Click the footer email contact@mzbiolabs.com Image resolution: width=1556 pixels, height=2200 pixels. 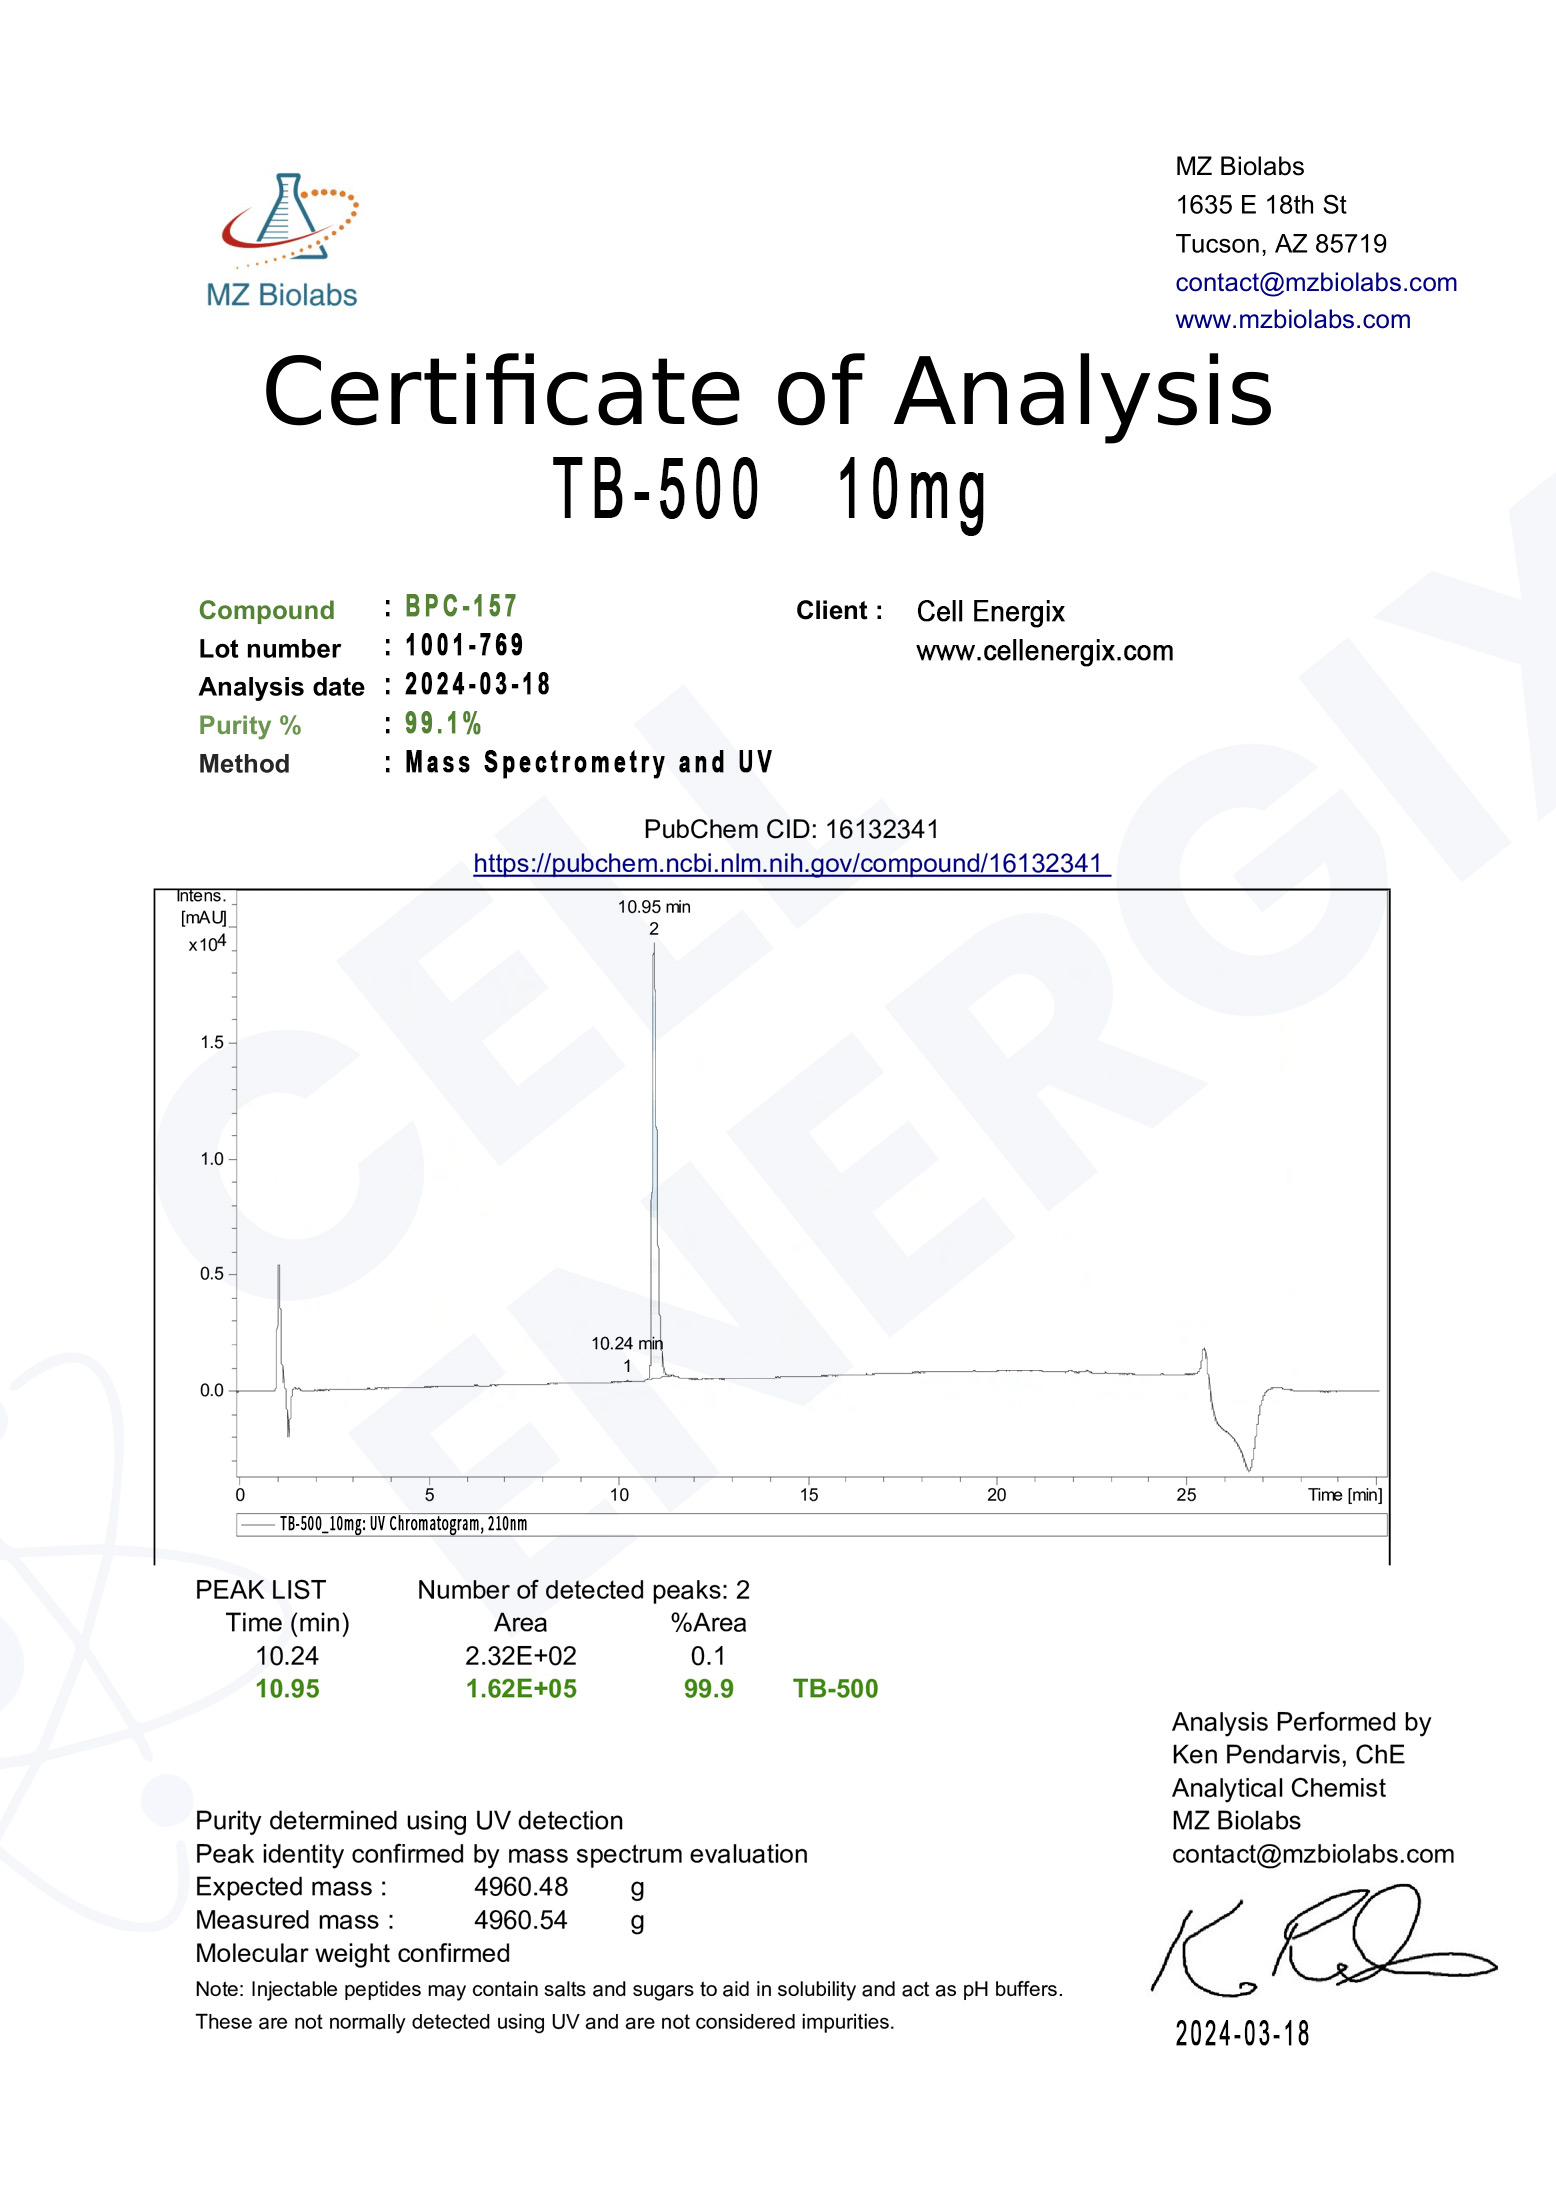[1312, 1854]
